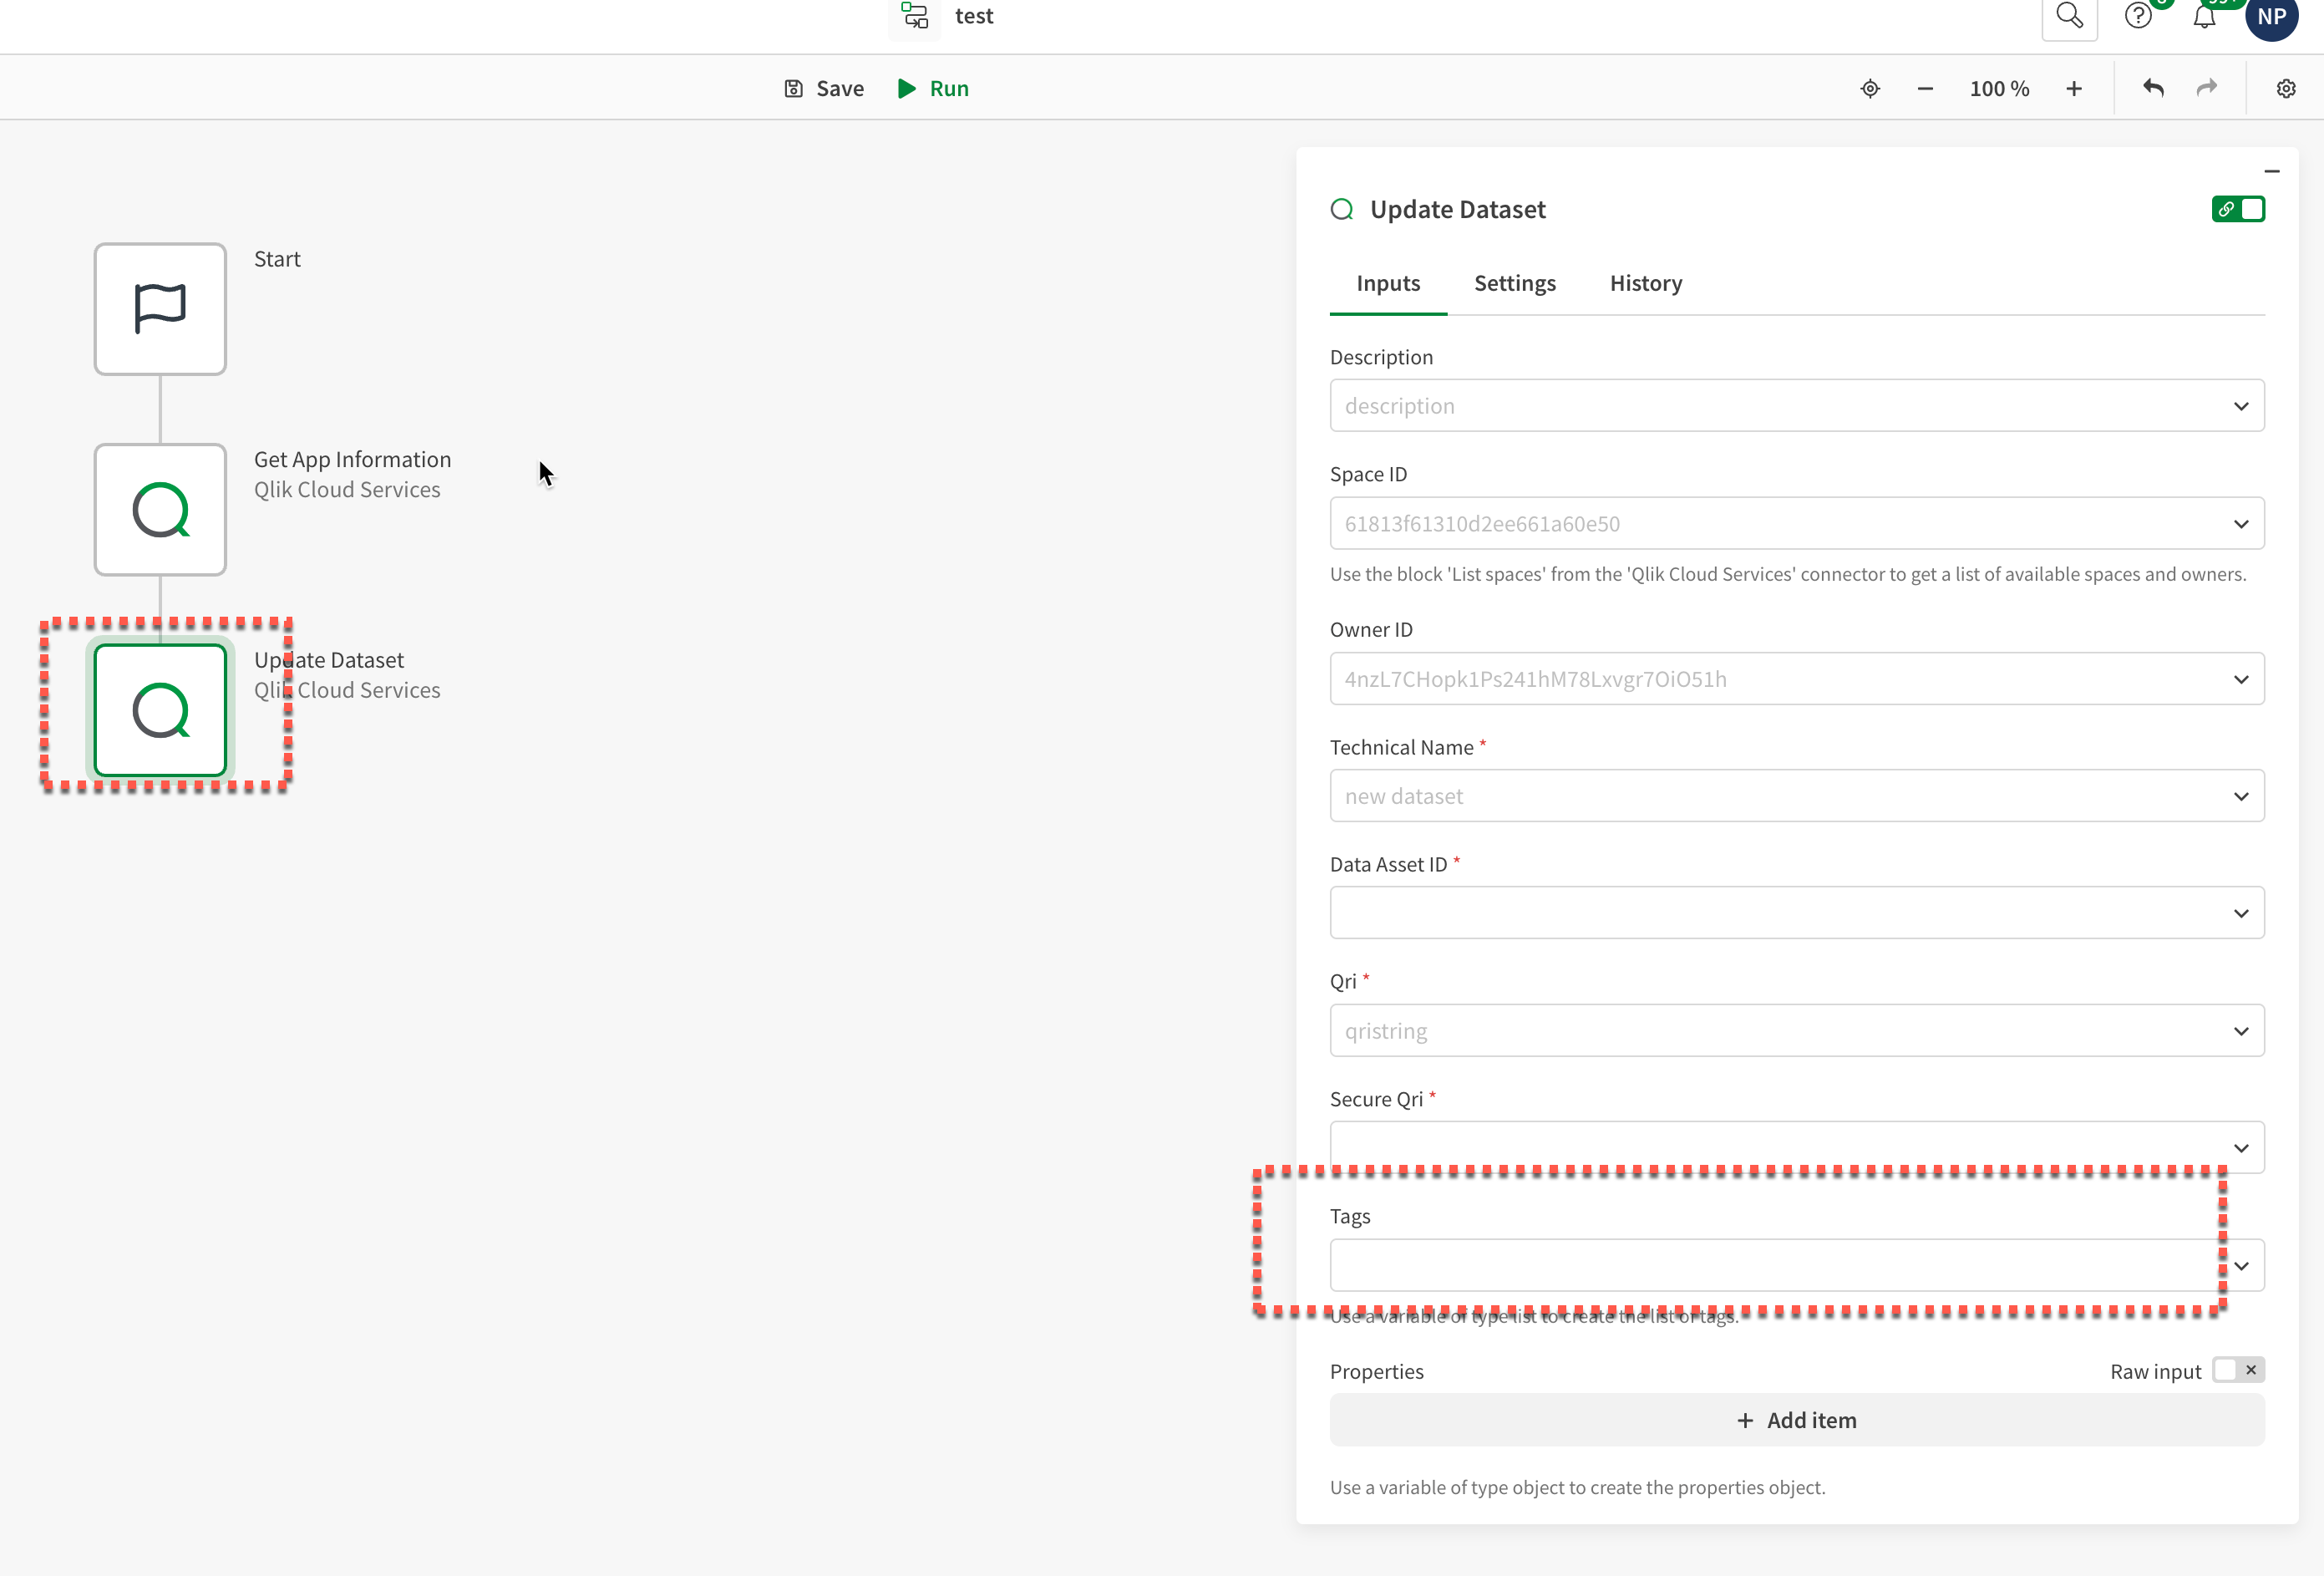Toggle the green link switch on Update Dataset

coord(2238,209)
